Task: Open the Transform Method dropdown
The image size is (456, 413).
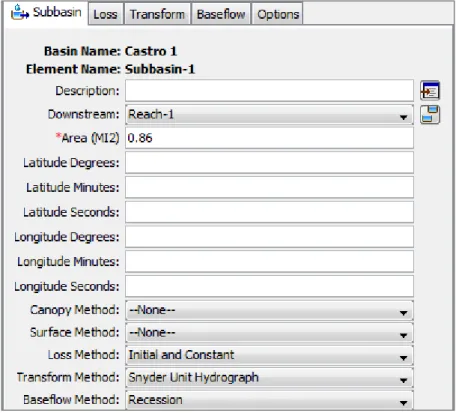Action: click(x=269, y=377)
